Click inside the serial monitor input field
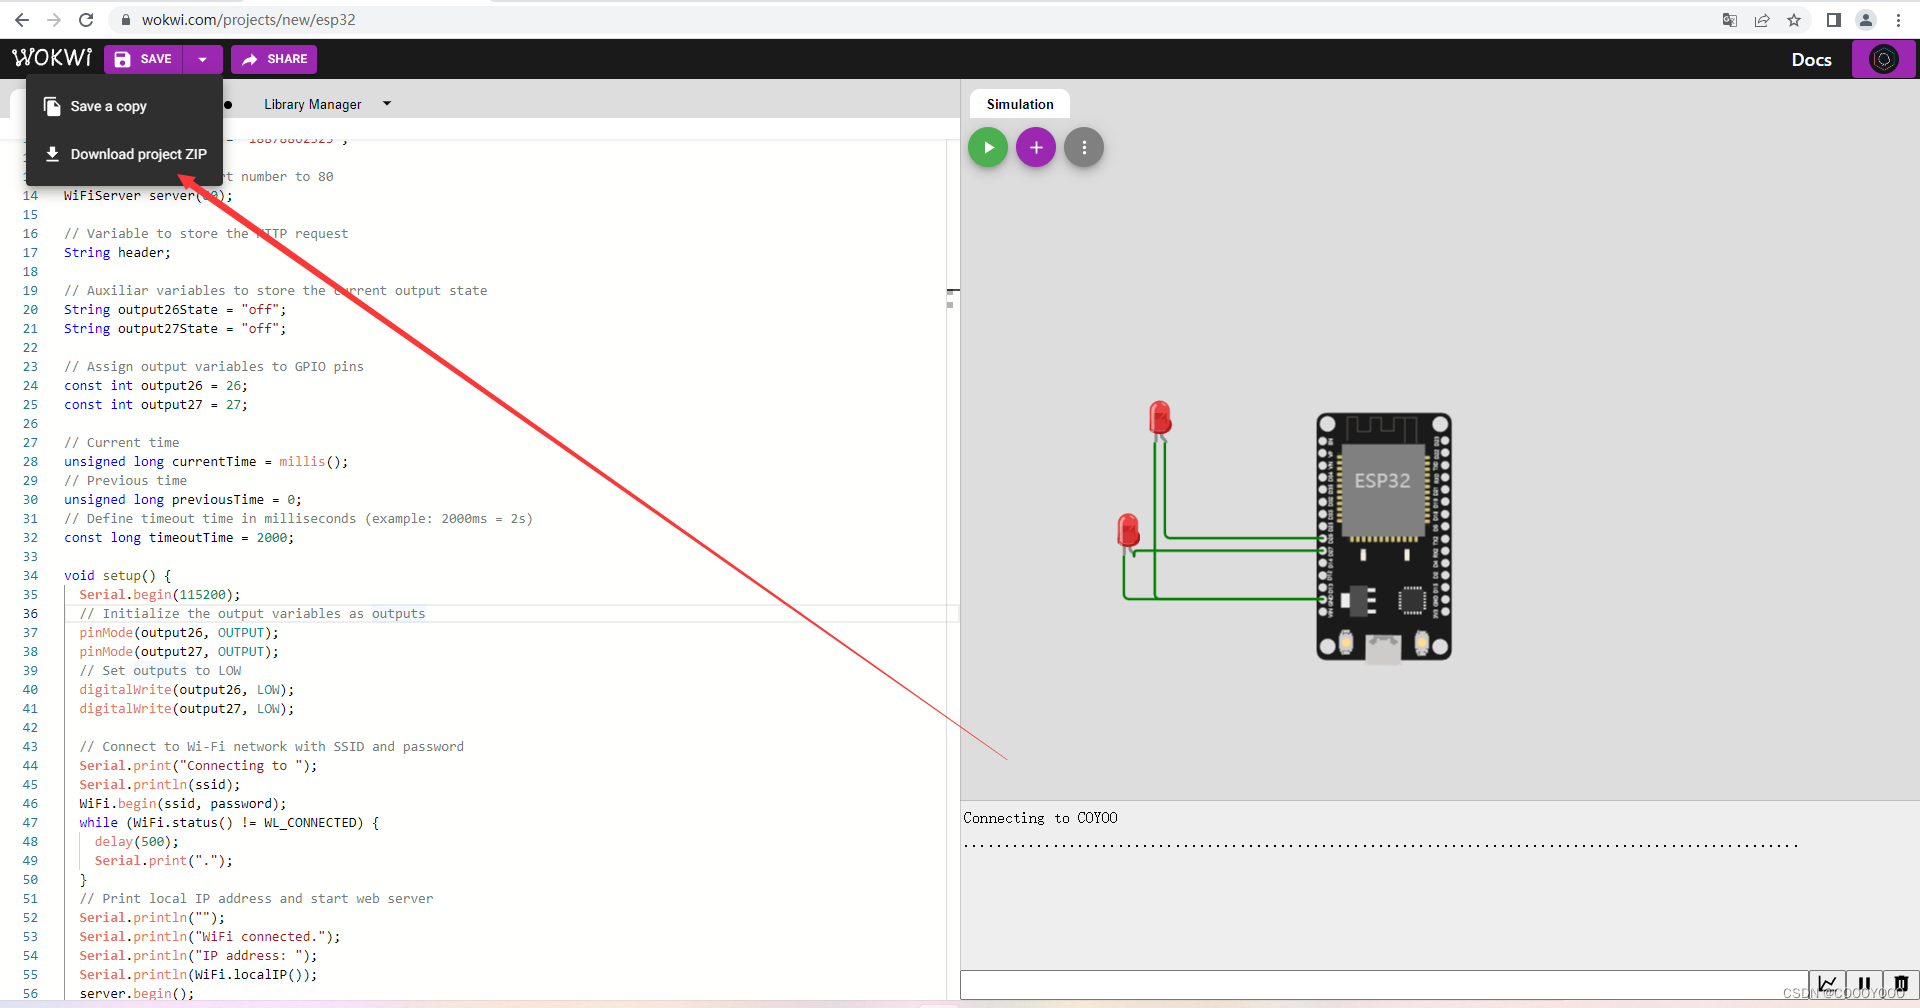 (1380, 984)
